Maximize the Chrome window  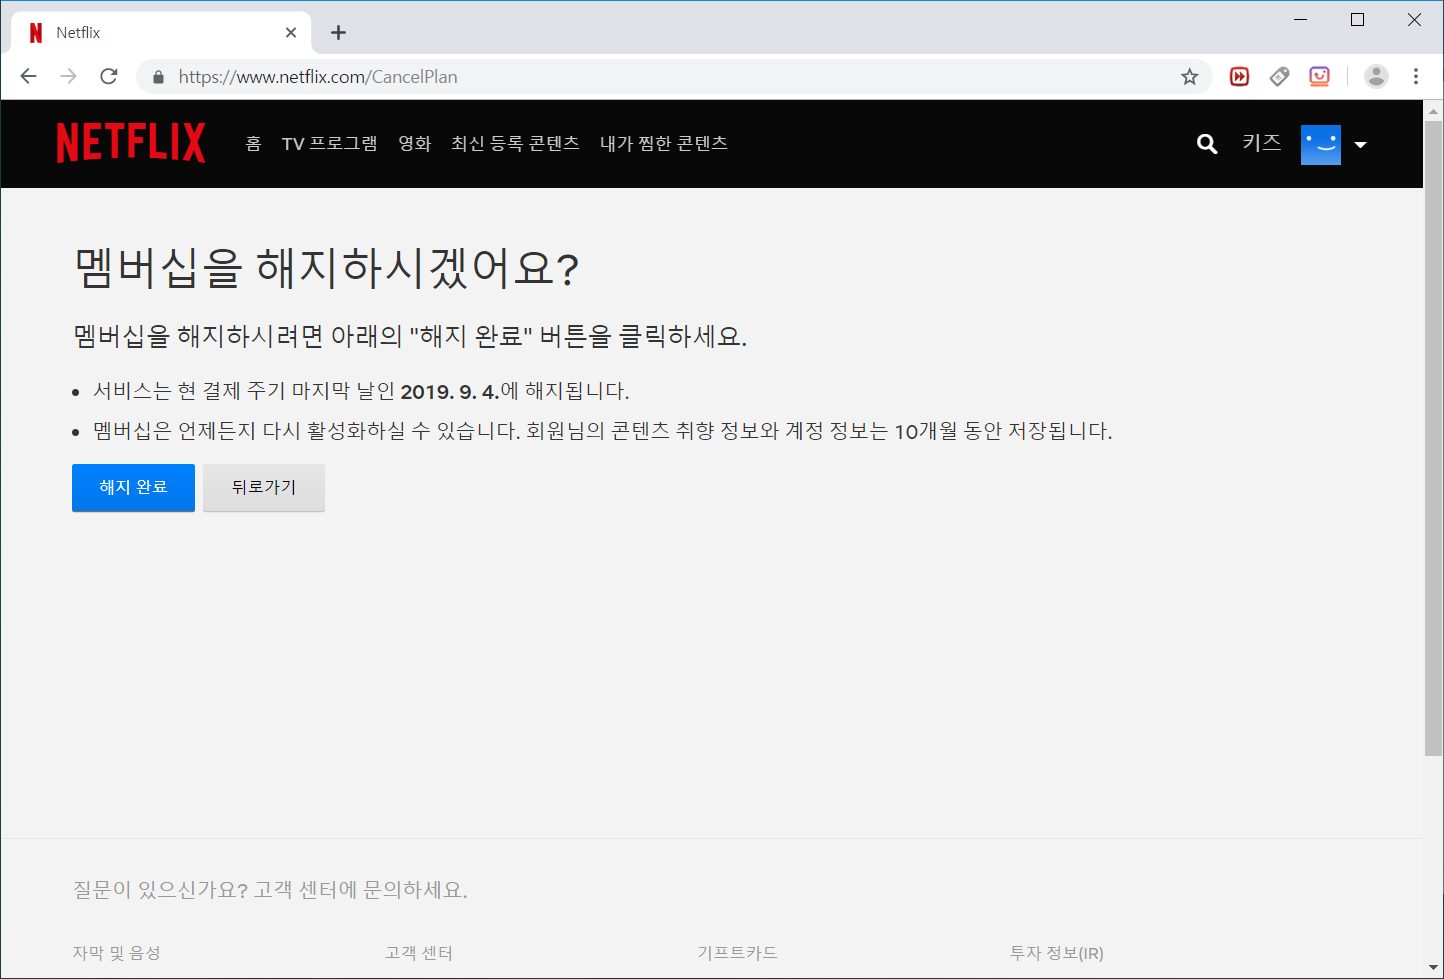1357,20
